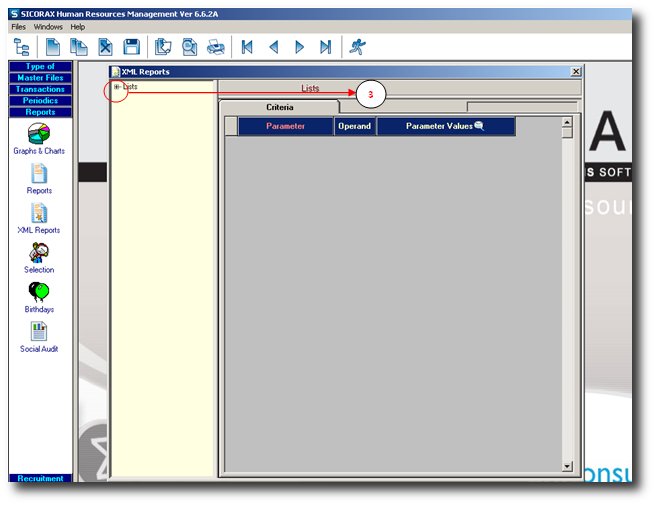The width and height of the screenshot is (655, 505).
Task: Click the Parameter column header
Action: (285, 126)
